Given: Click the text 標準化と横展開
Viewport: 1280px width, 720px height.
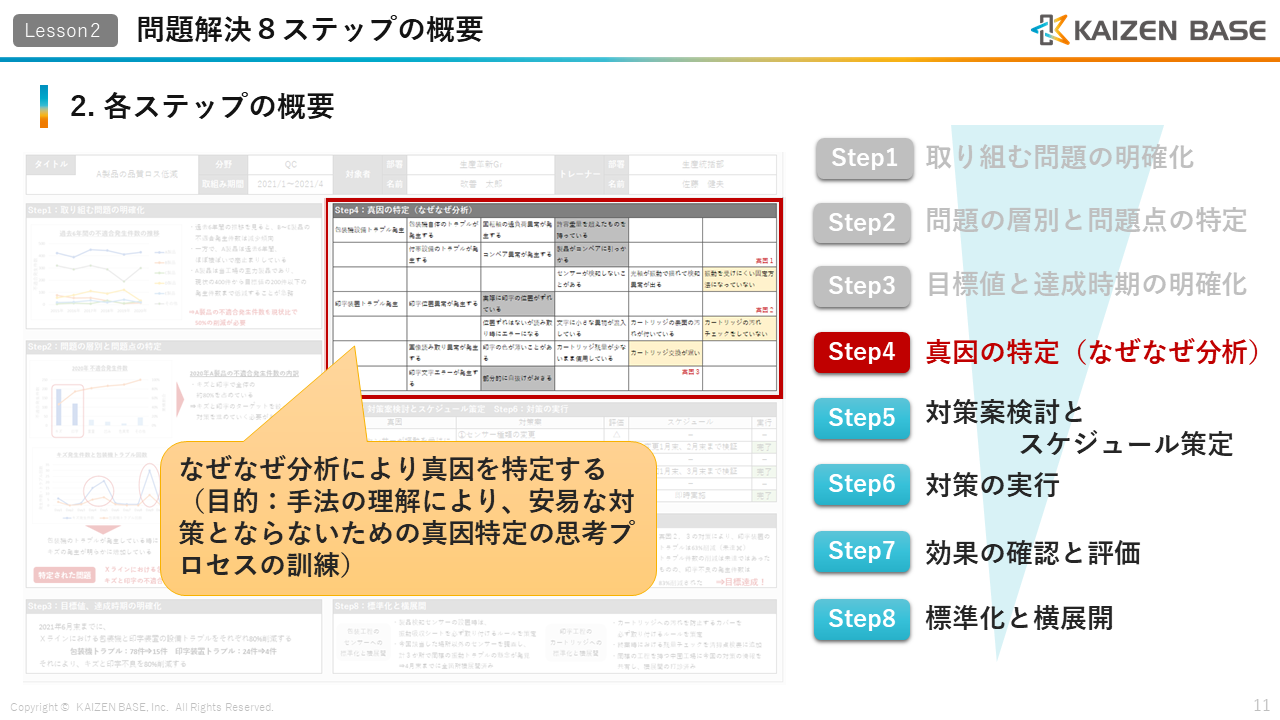Looking at the screenshot, I should tap(1019, 618).
